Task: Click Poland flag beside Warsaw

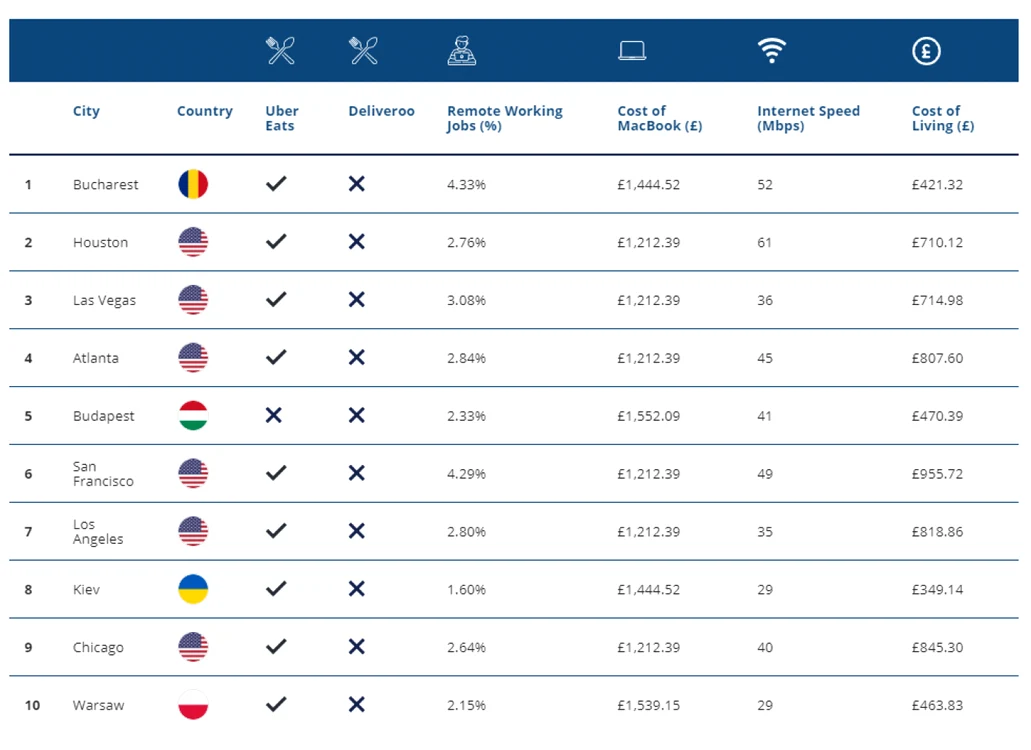Action: (193, 705)
